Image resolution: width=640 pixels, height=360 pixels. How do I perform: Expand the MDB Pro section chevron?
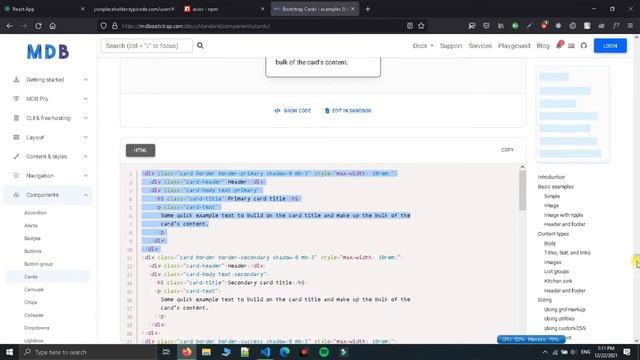click(86, 99)
